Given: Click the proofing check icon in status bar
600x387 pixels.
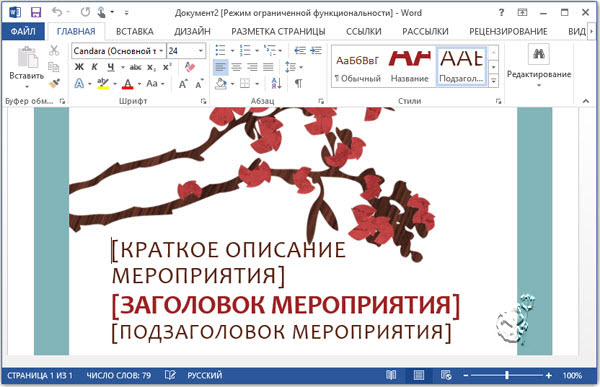Looking at the screenshot, I should (170, 375).
